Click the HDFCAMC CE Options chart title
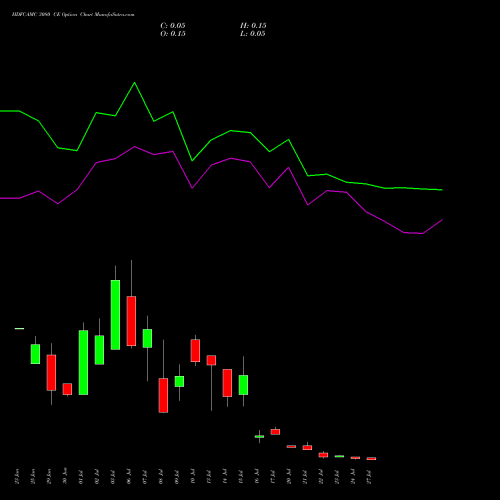This screenshot has height=500, width=500. click(x=73, y=15)
